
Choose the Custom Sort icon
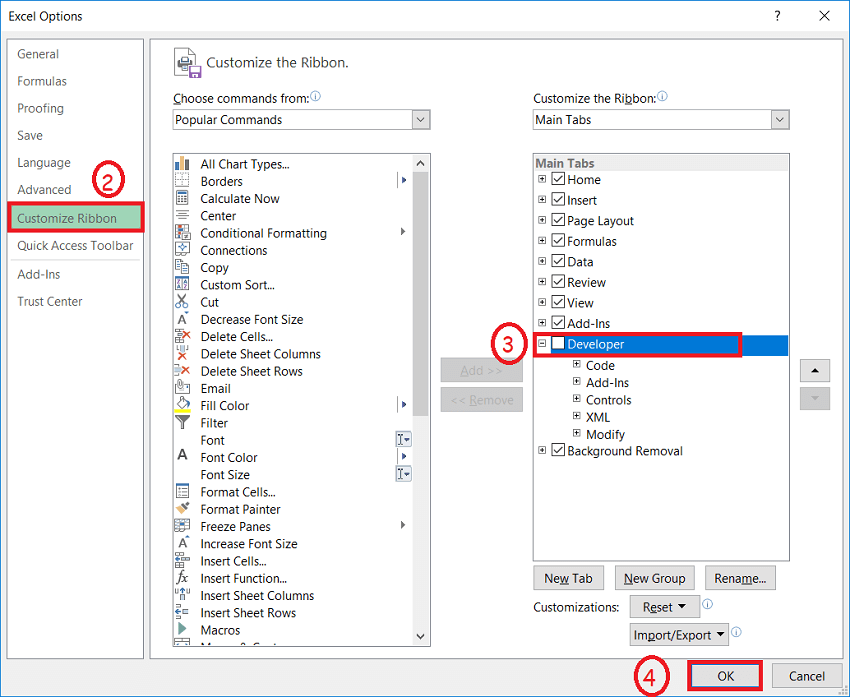(182, 285)
